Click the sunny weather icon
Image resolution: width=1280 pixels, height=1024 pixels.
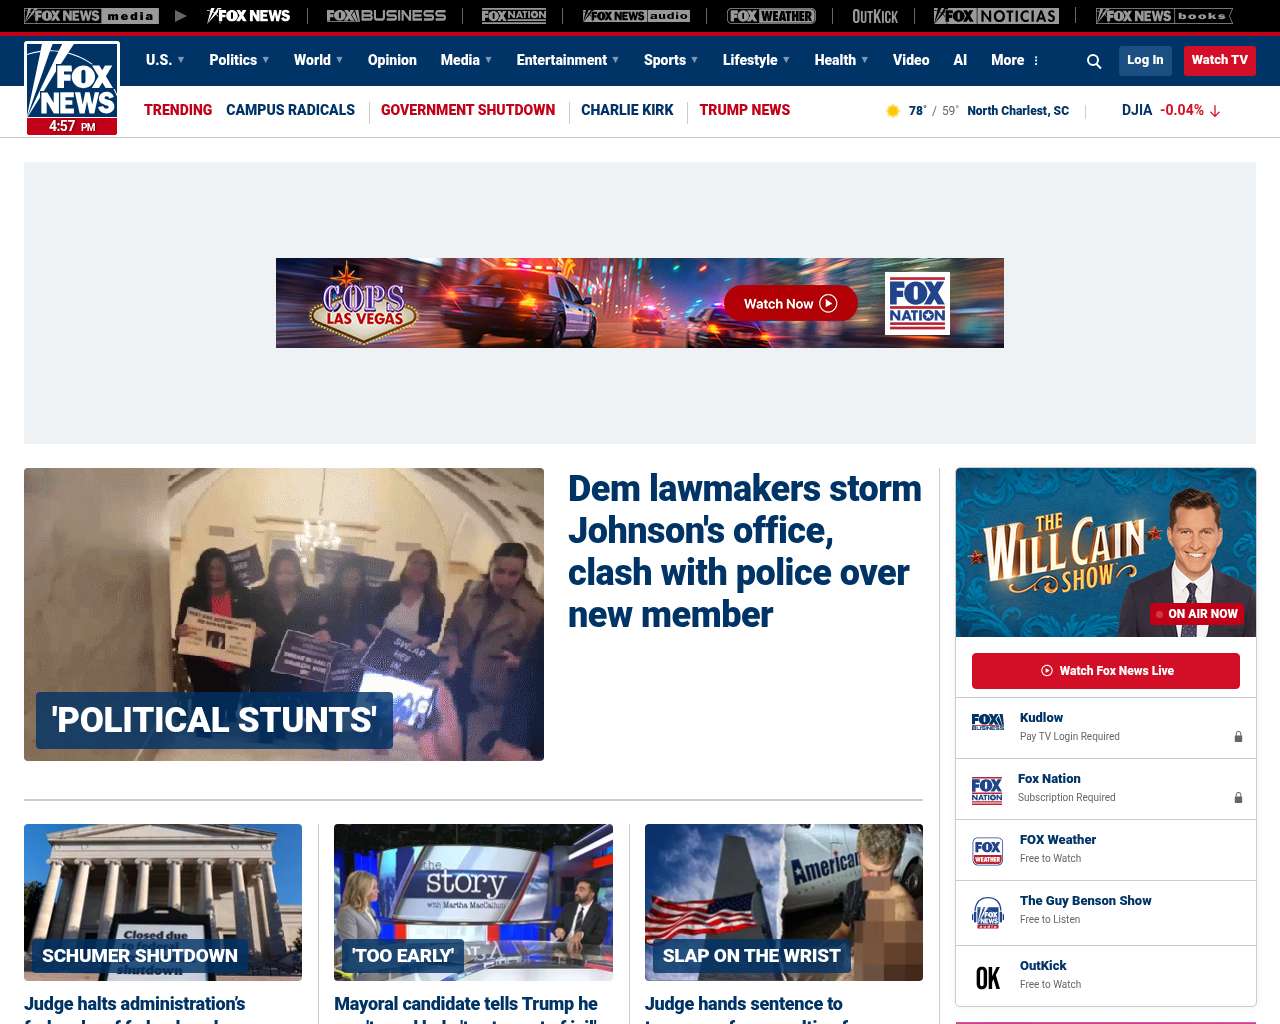(x=893, y=111)
